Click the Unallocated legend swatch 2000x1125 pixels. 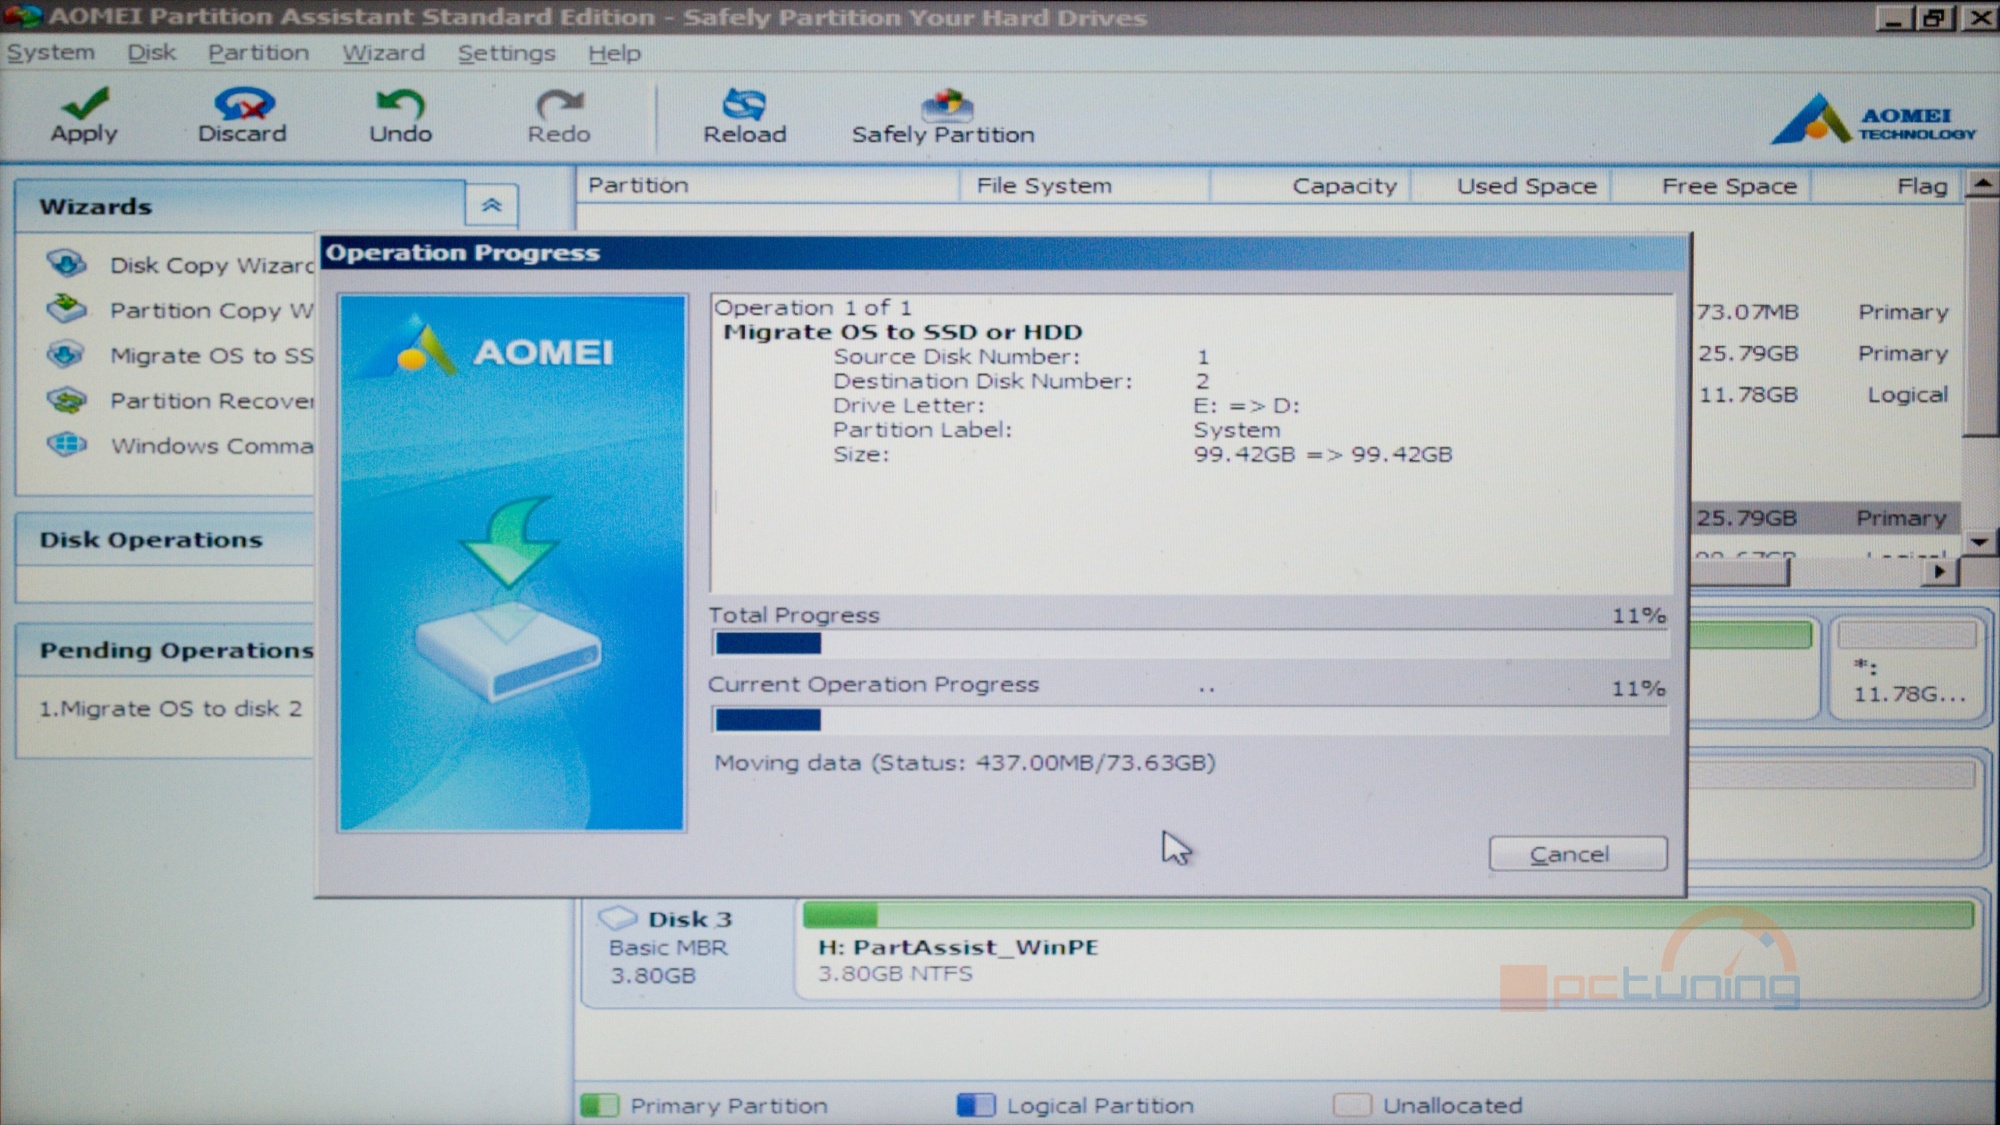pos(1352,1105)
